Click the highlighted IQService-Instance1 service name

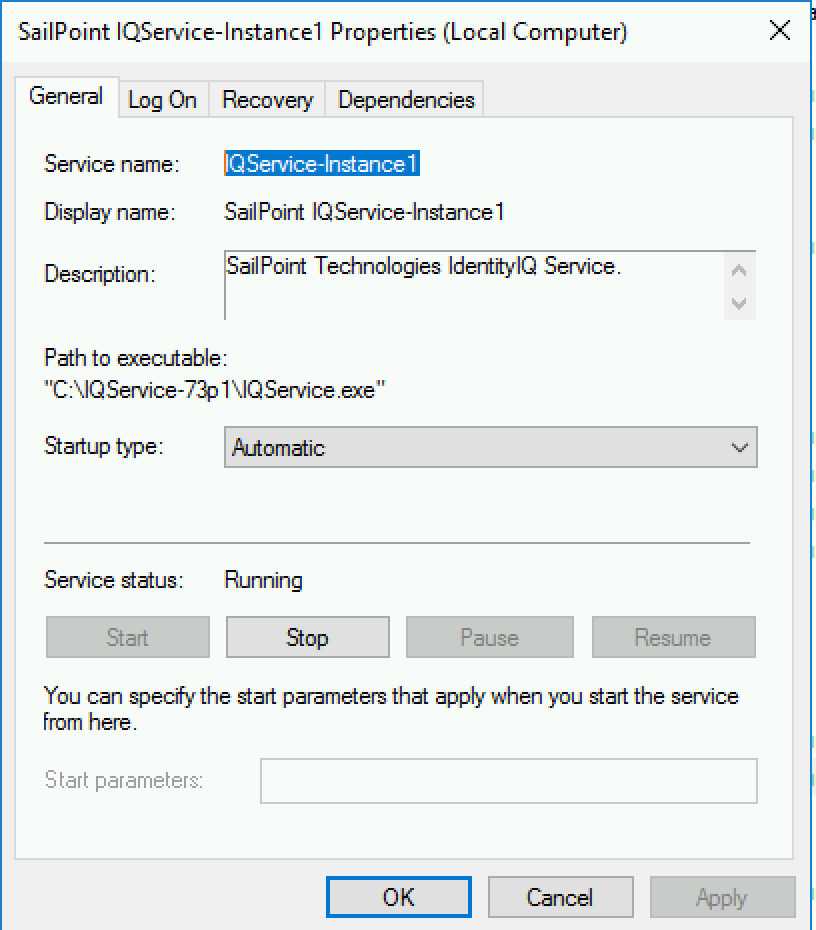point(321,164)
